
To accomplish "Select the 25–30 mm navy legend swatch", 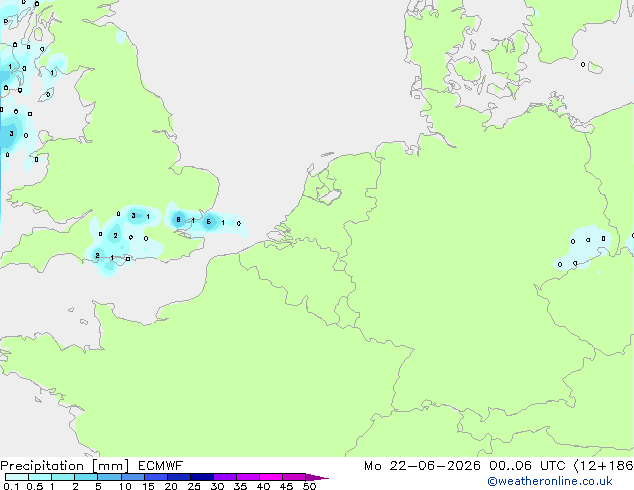I will point(202,477).
